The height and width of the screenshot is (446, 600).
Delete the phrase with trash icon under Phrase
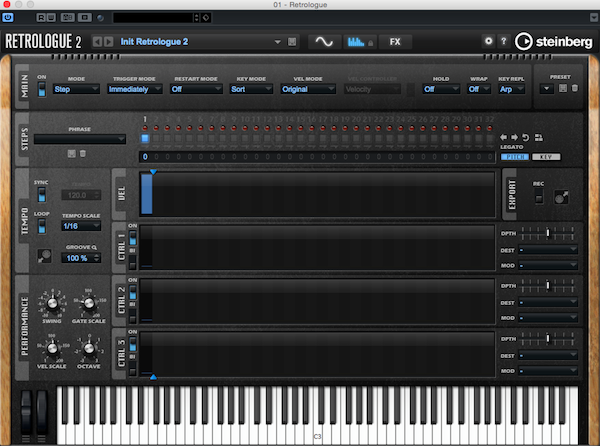point(83,153)
